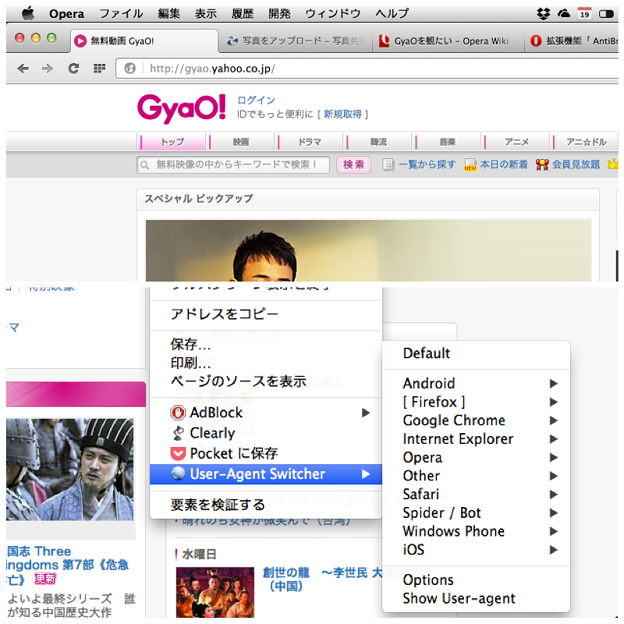Click the Opera Wiki tab favicon

384,41
